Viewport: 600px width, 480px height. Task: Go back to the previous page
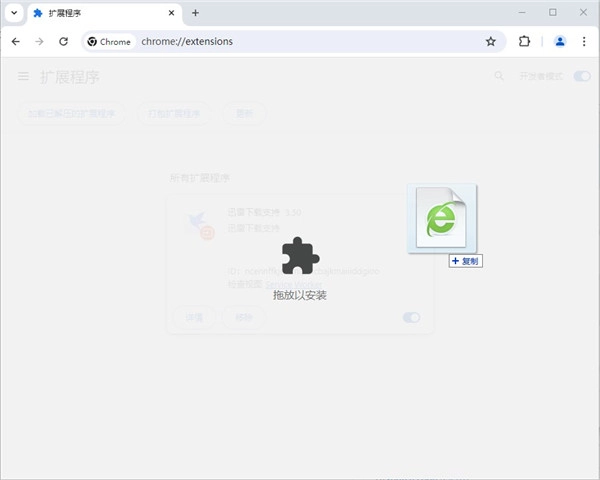click(x=15, y=42)
